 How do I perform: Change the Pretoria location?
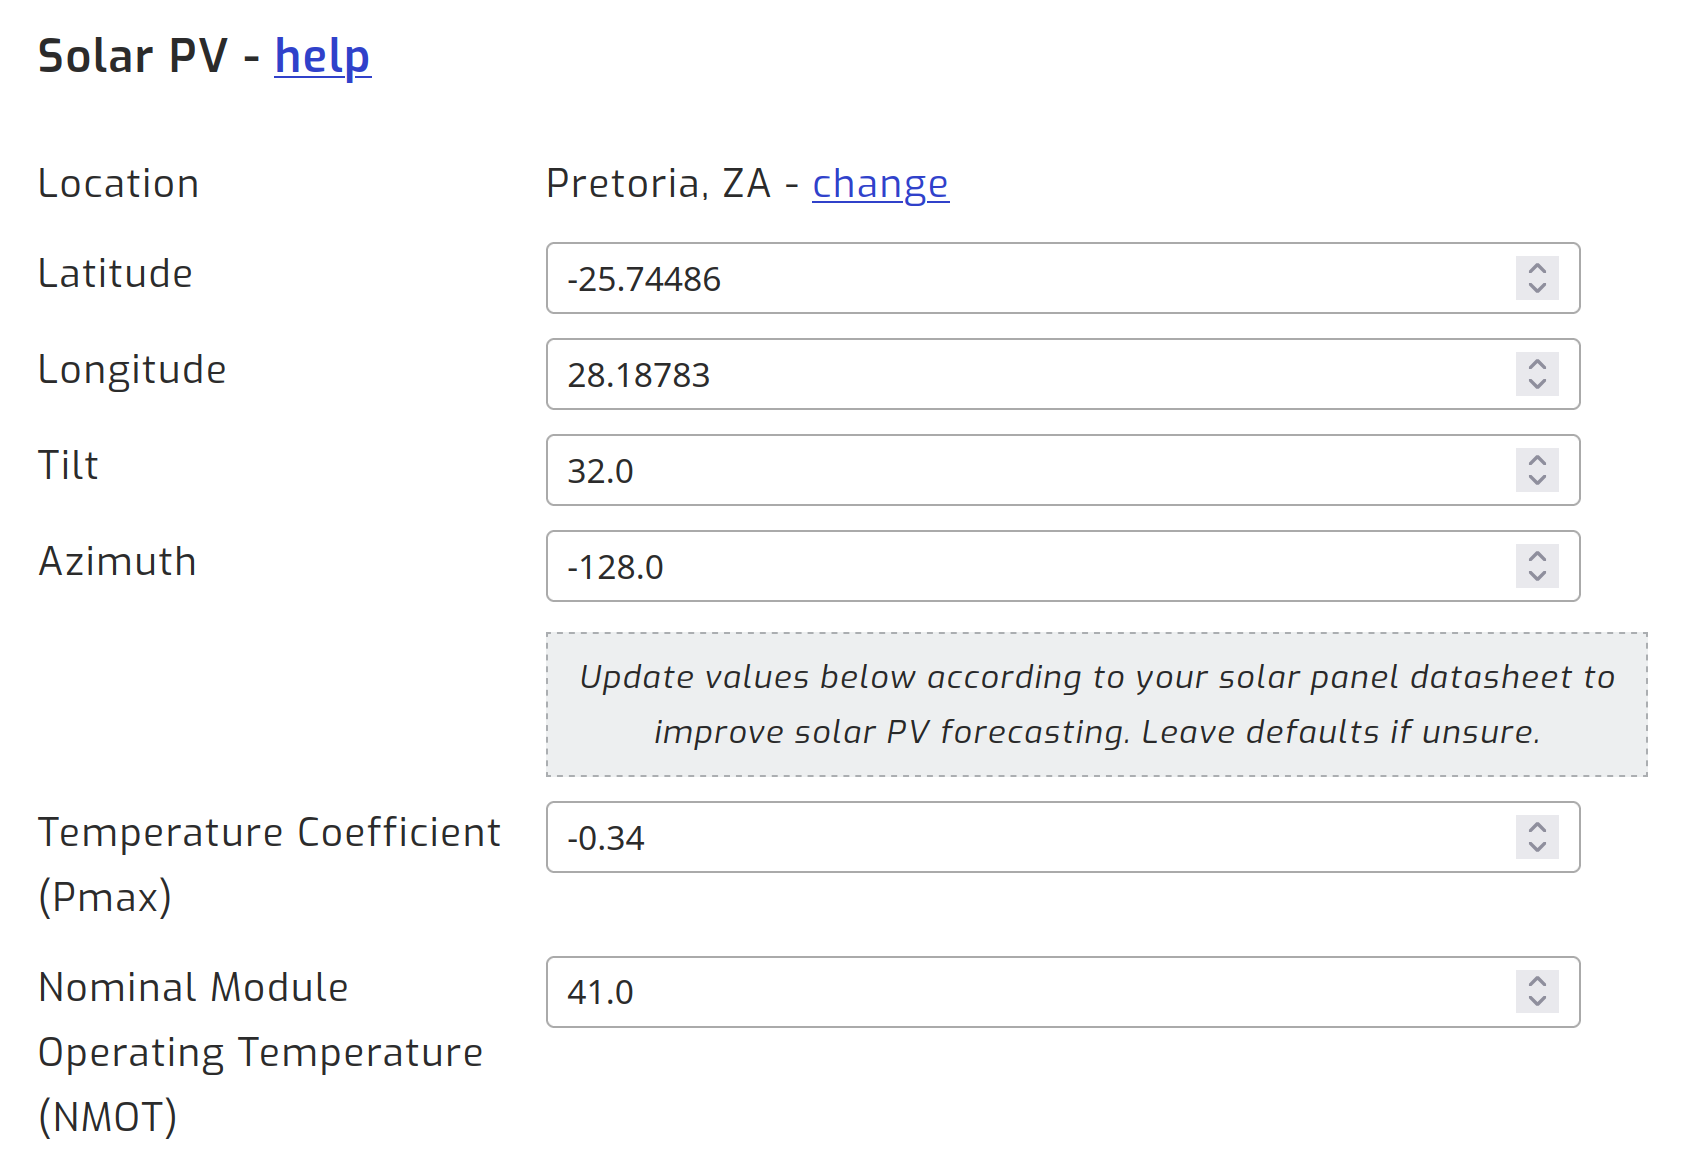tap(880, 183)
